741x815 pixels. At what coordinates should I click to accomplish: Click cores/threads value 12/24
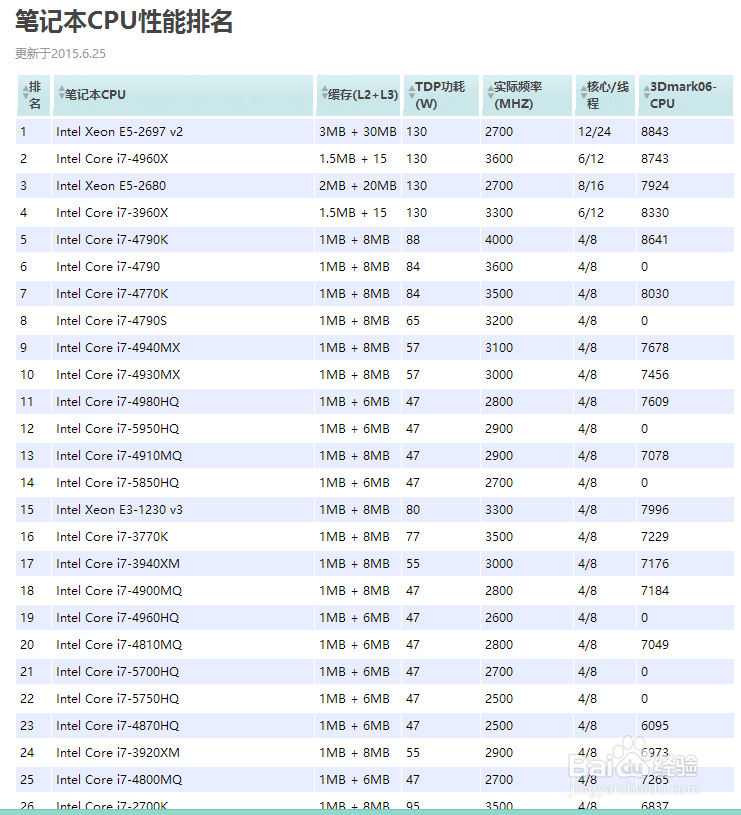tap(594, 132)
